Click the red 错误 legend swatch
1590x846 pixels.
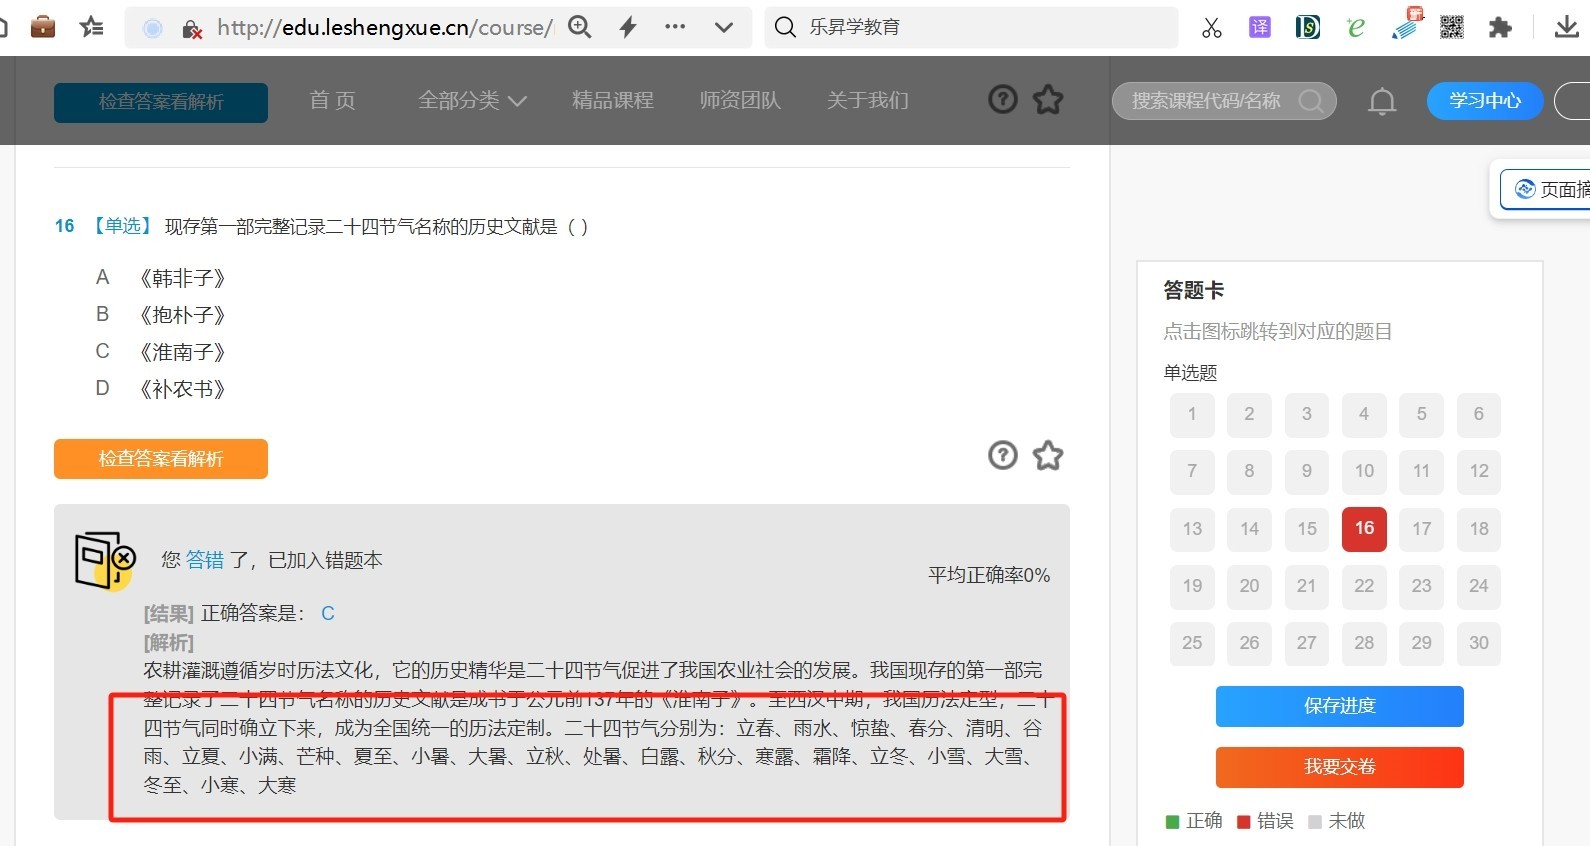click(x=1244, y=822)
